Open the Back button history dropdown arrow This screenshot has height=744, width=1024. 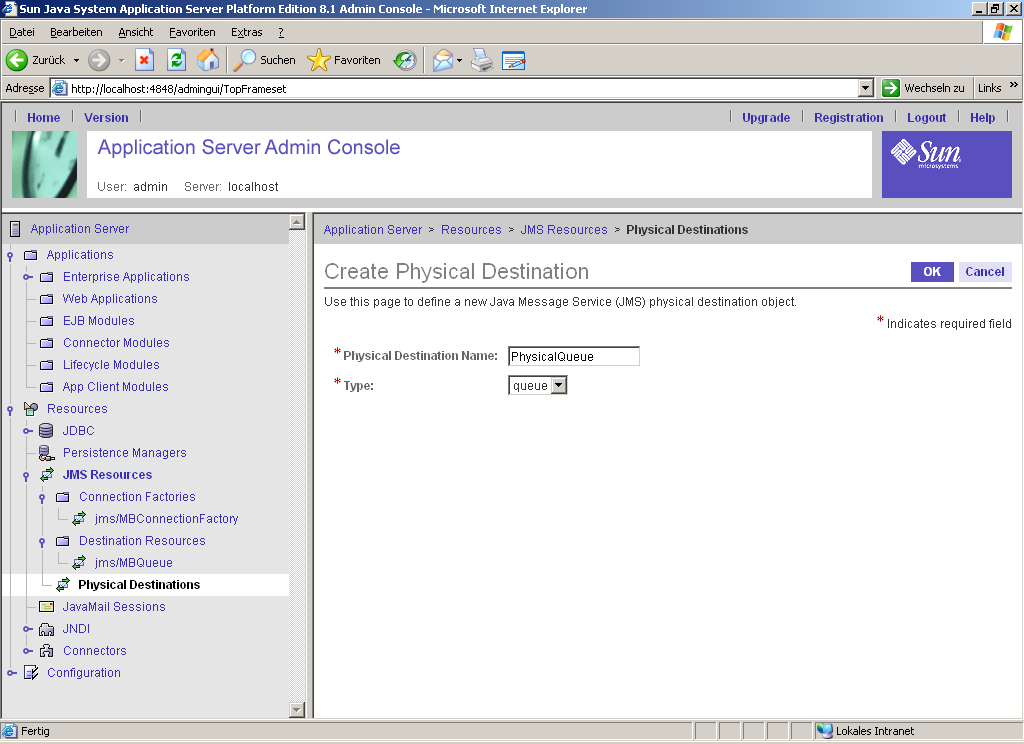click(76, 60)
